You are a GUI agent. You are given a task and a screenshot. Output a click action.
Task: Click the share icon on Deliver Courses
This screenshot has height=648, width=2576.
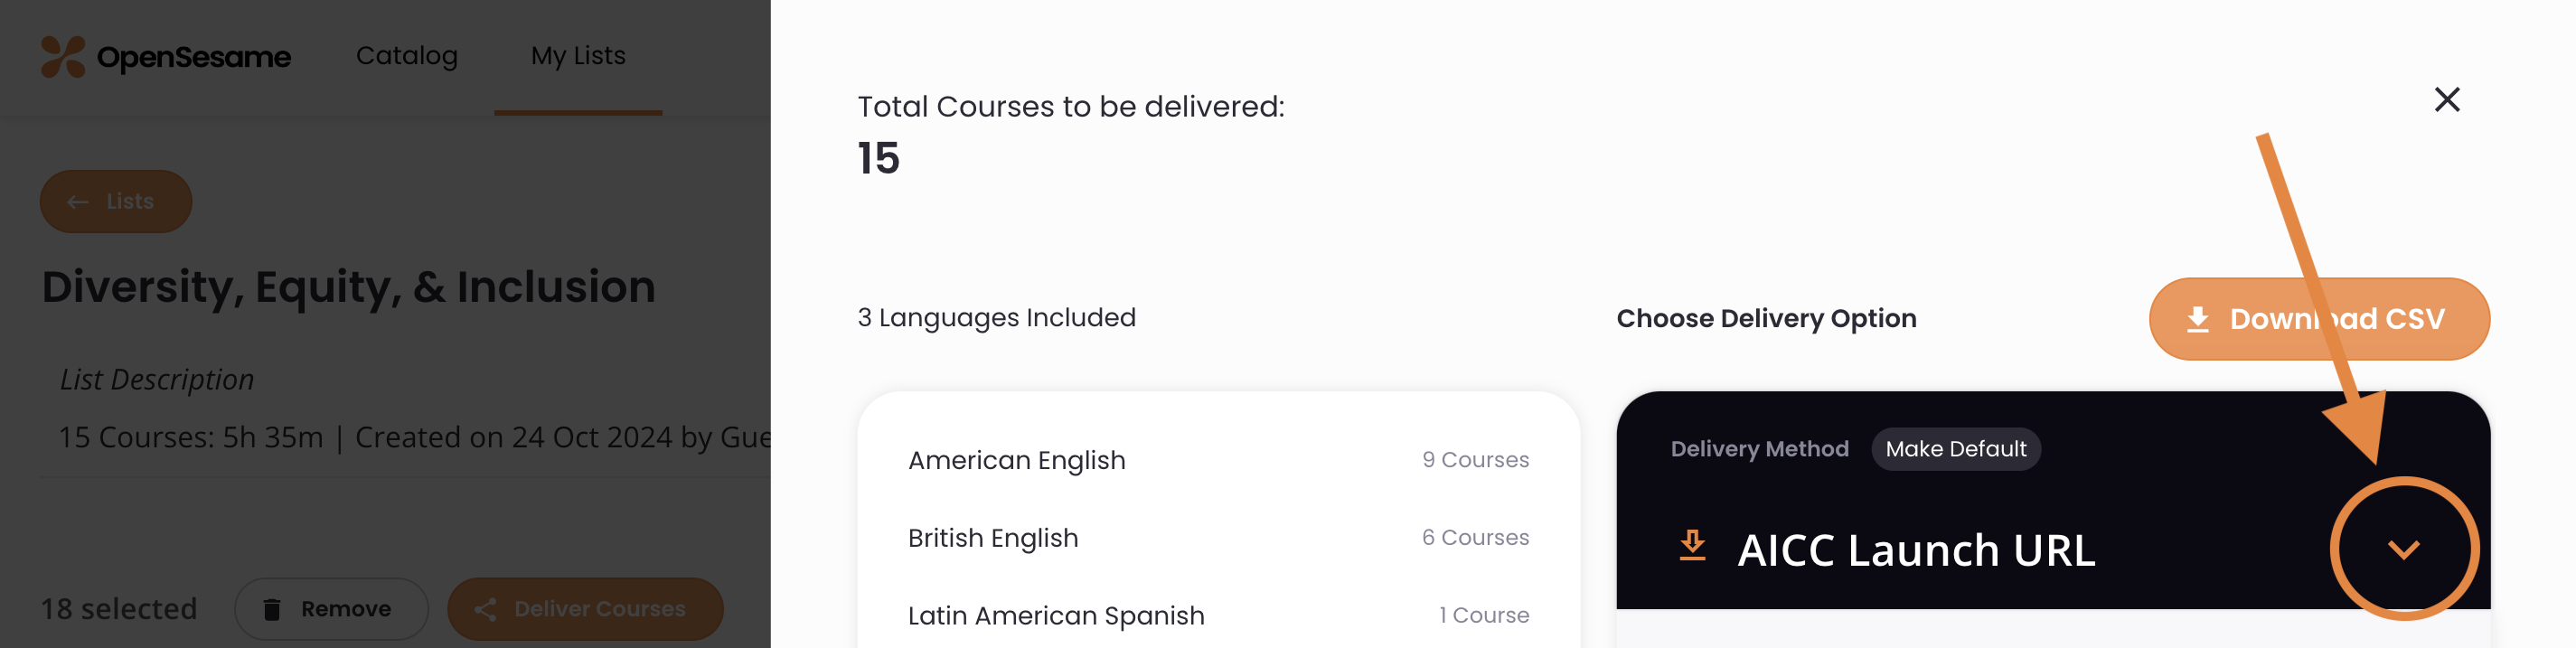tap(486, 609)
